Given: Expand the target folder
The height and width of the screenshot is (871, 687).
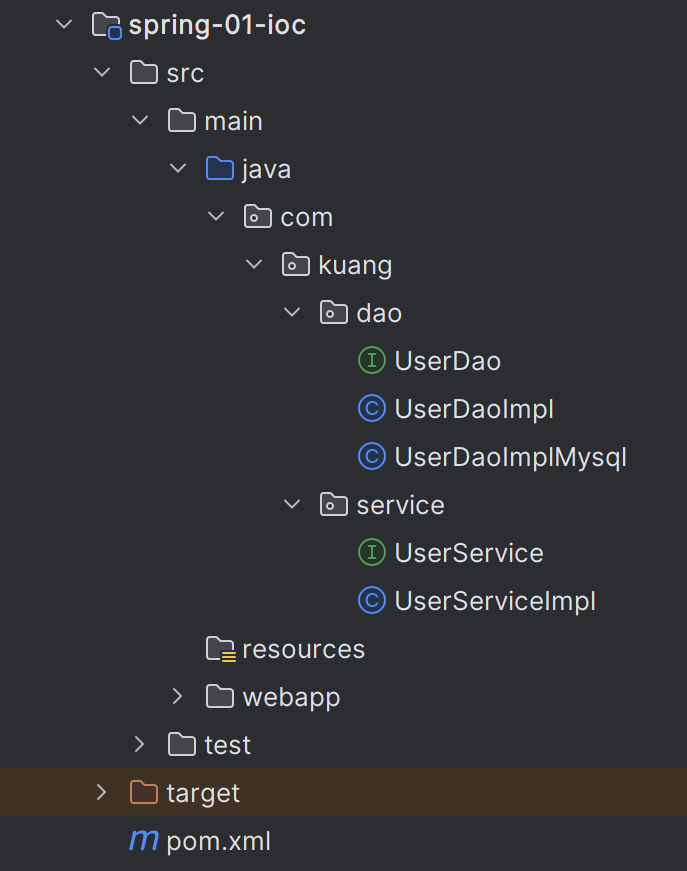Looking at the screenshot, I should pos(101,793).
